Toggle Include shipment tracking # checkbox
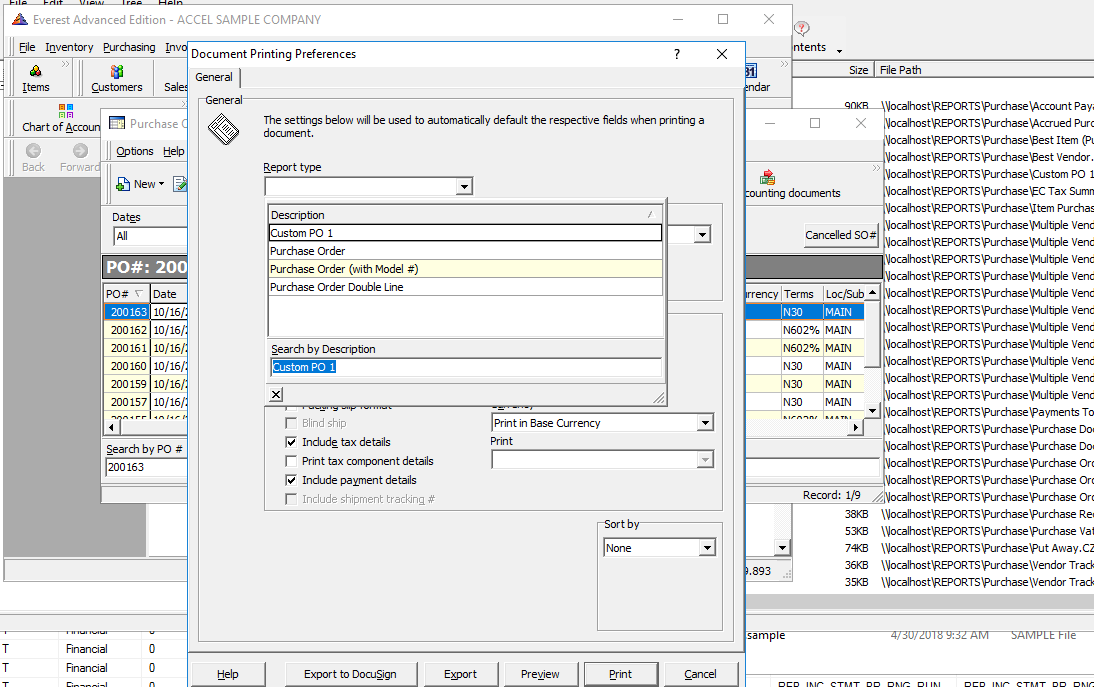1094x687 pixels. point(291,499)
